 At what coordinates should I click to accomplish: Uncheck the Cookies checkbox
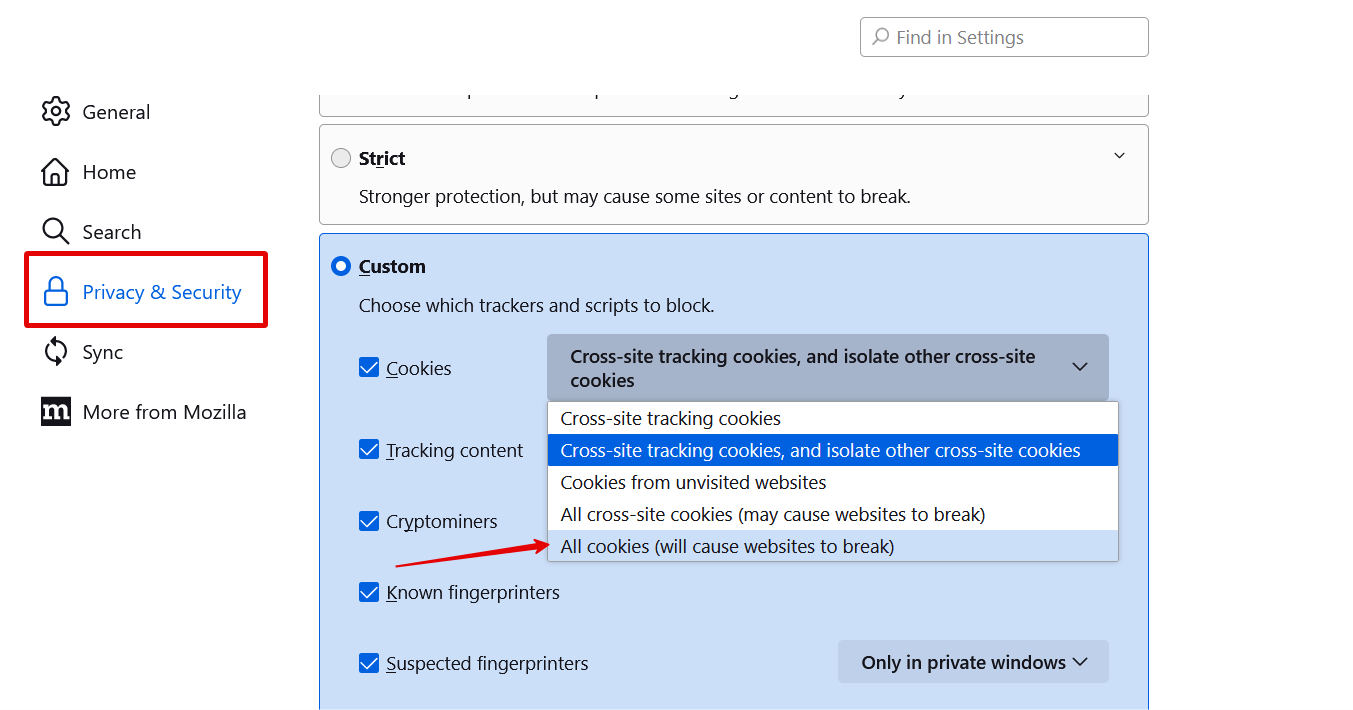[369, 368]
